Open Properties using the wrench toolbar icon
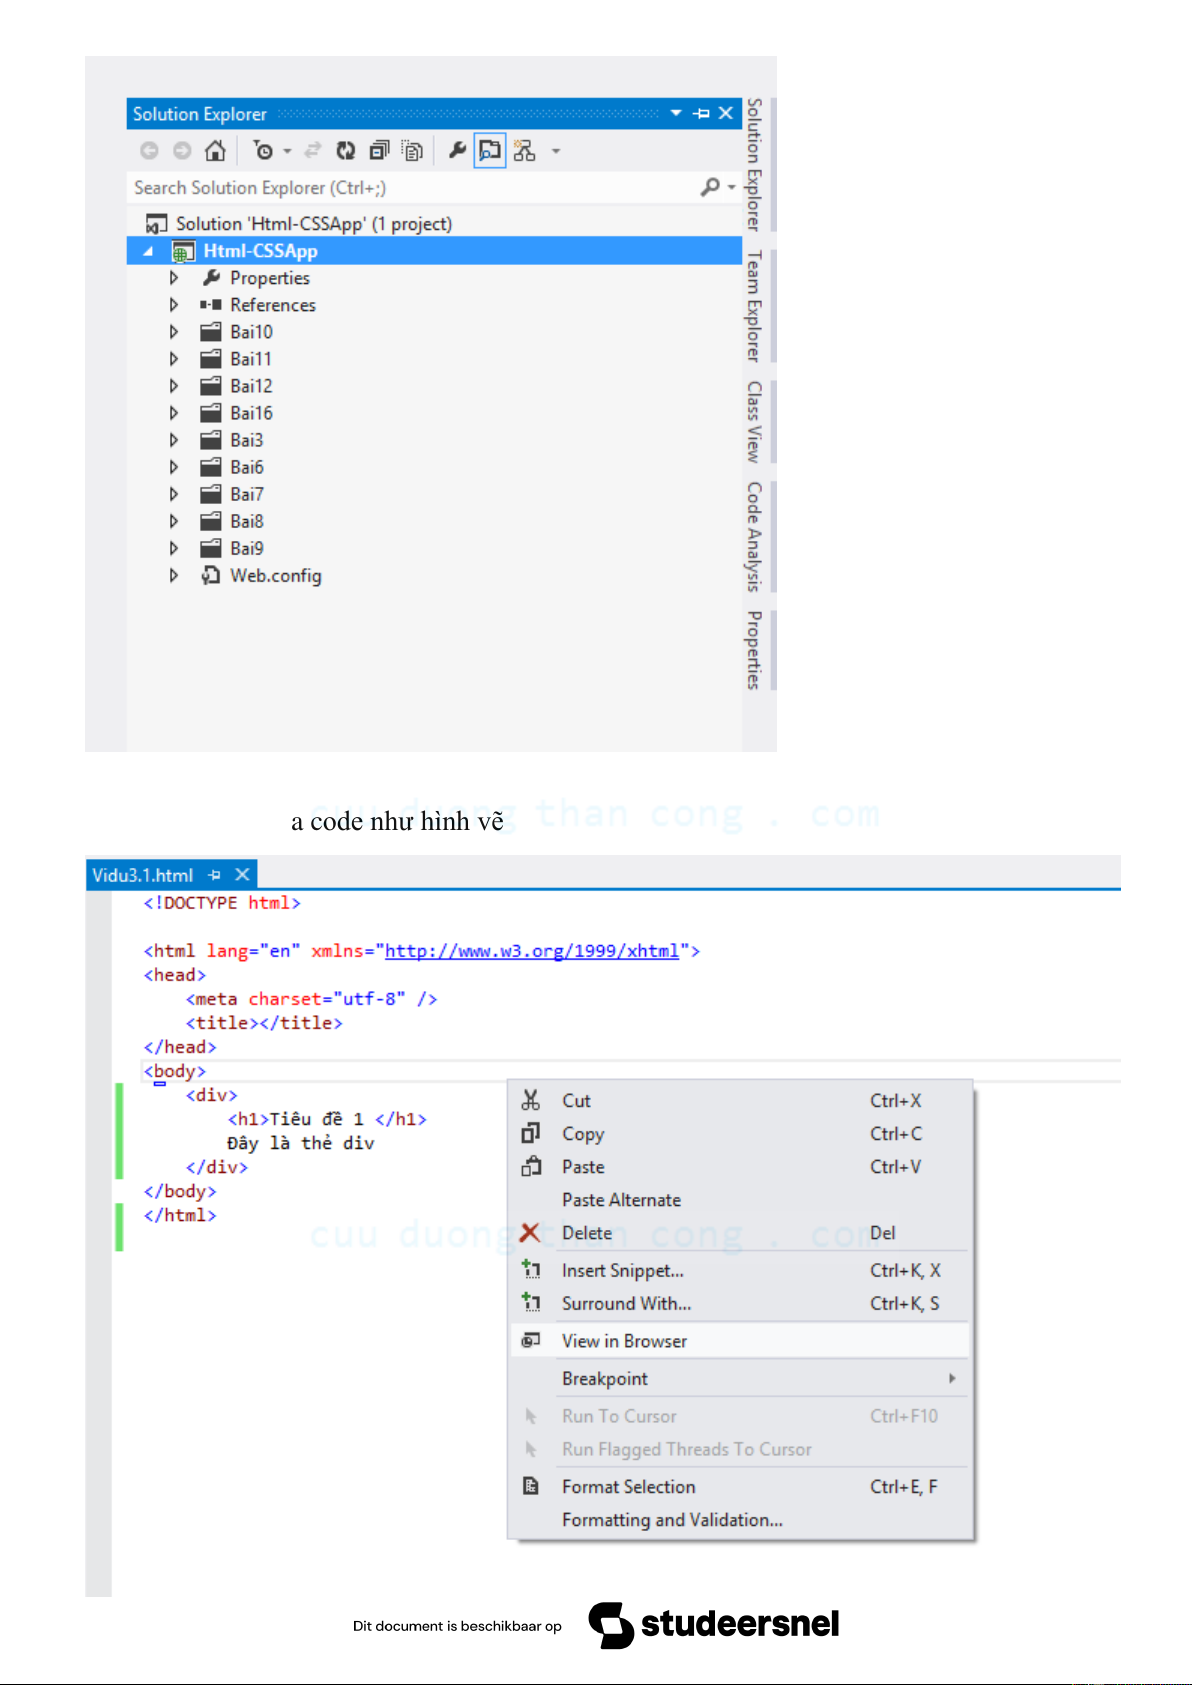This screenshot has width=1192, height=1685. pyautogui.click(x=457, y=151)
